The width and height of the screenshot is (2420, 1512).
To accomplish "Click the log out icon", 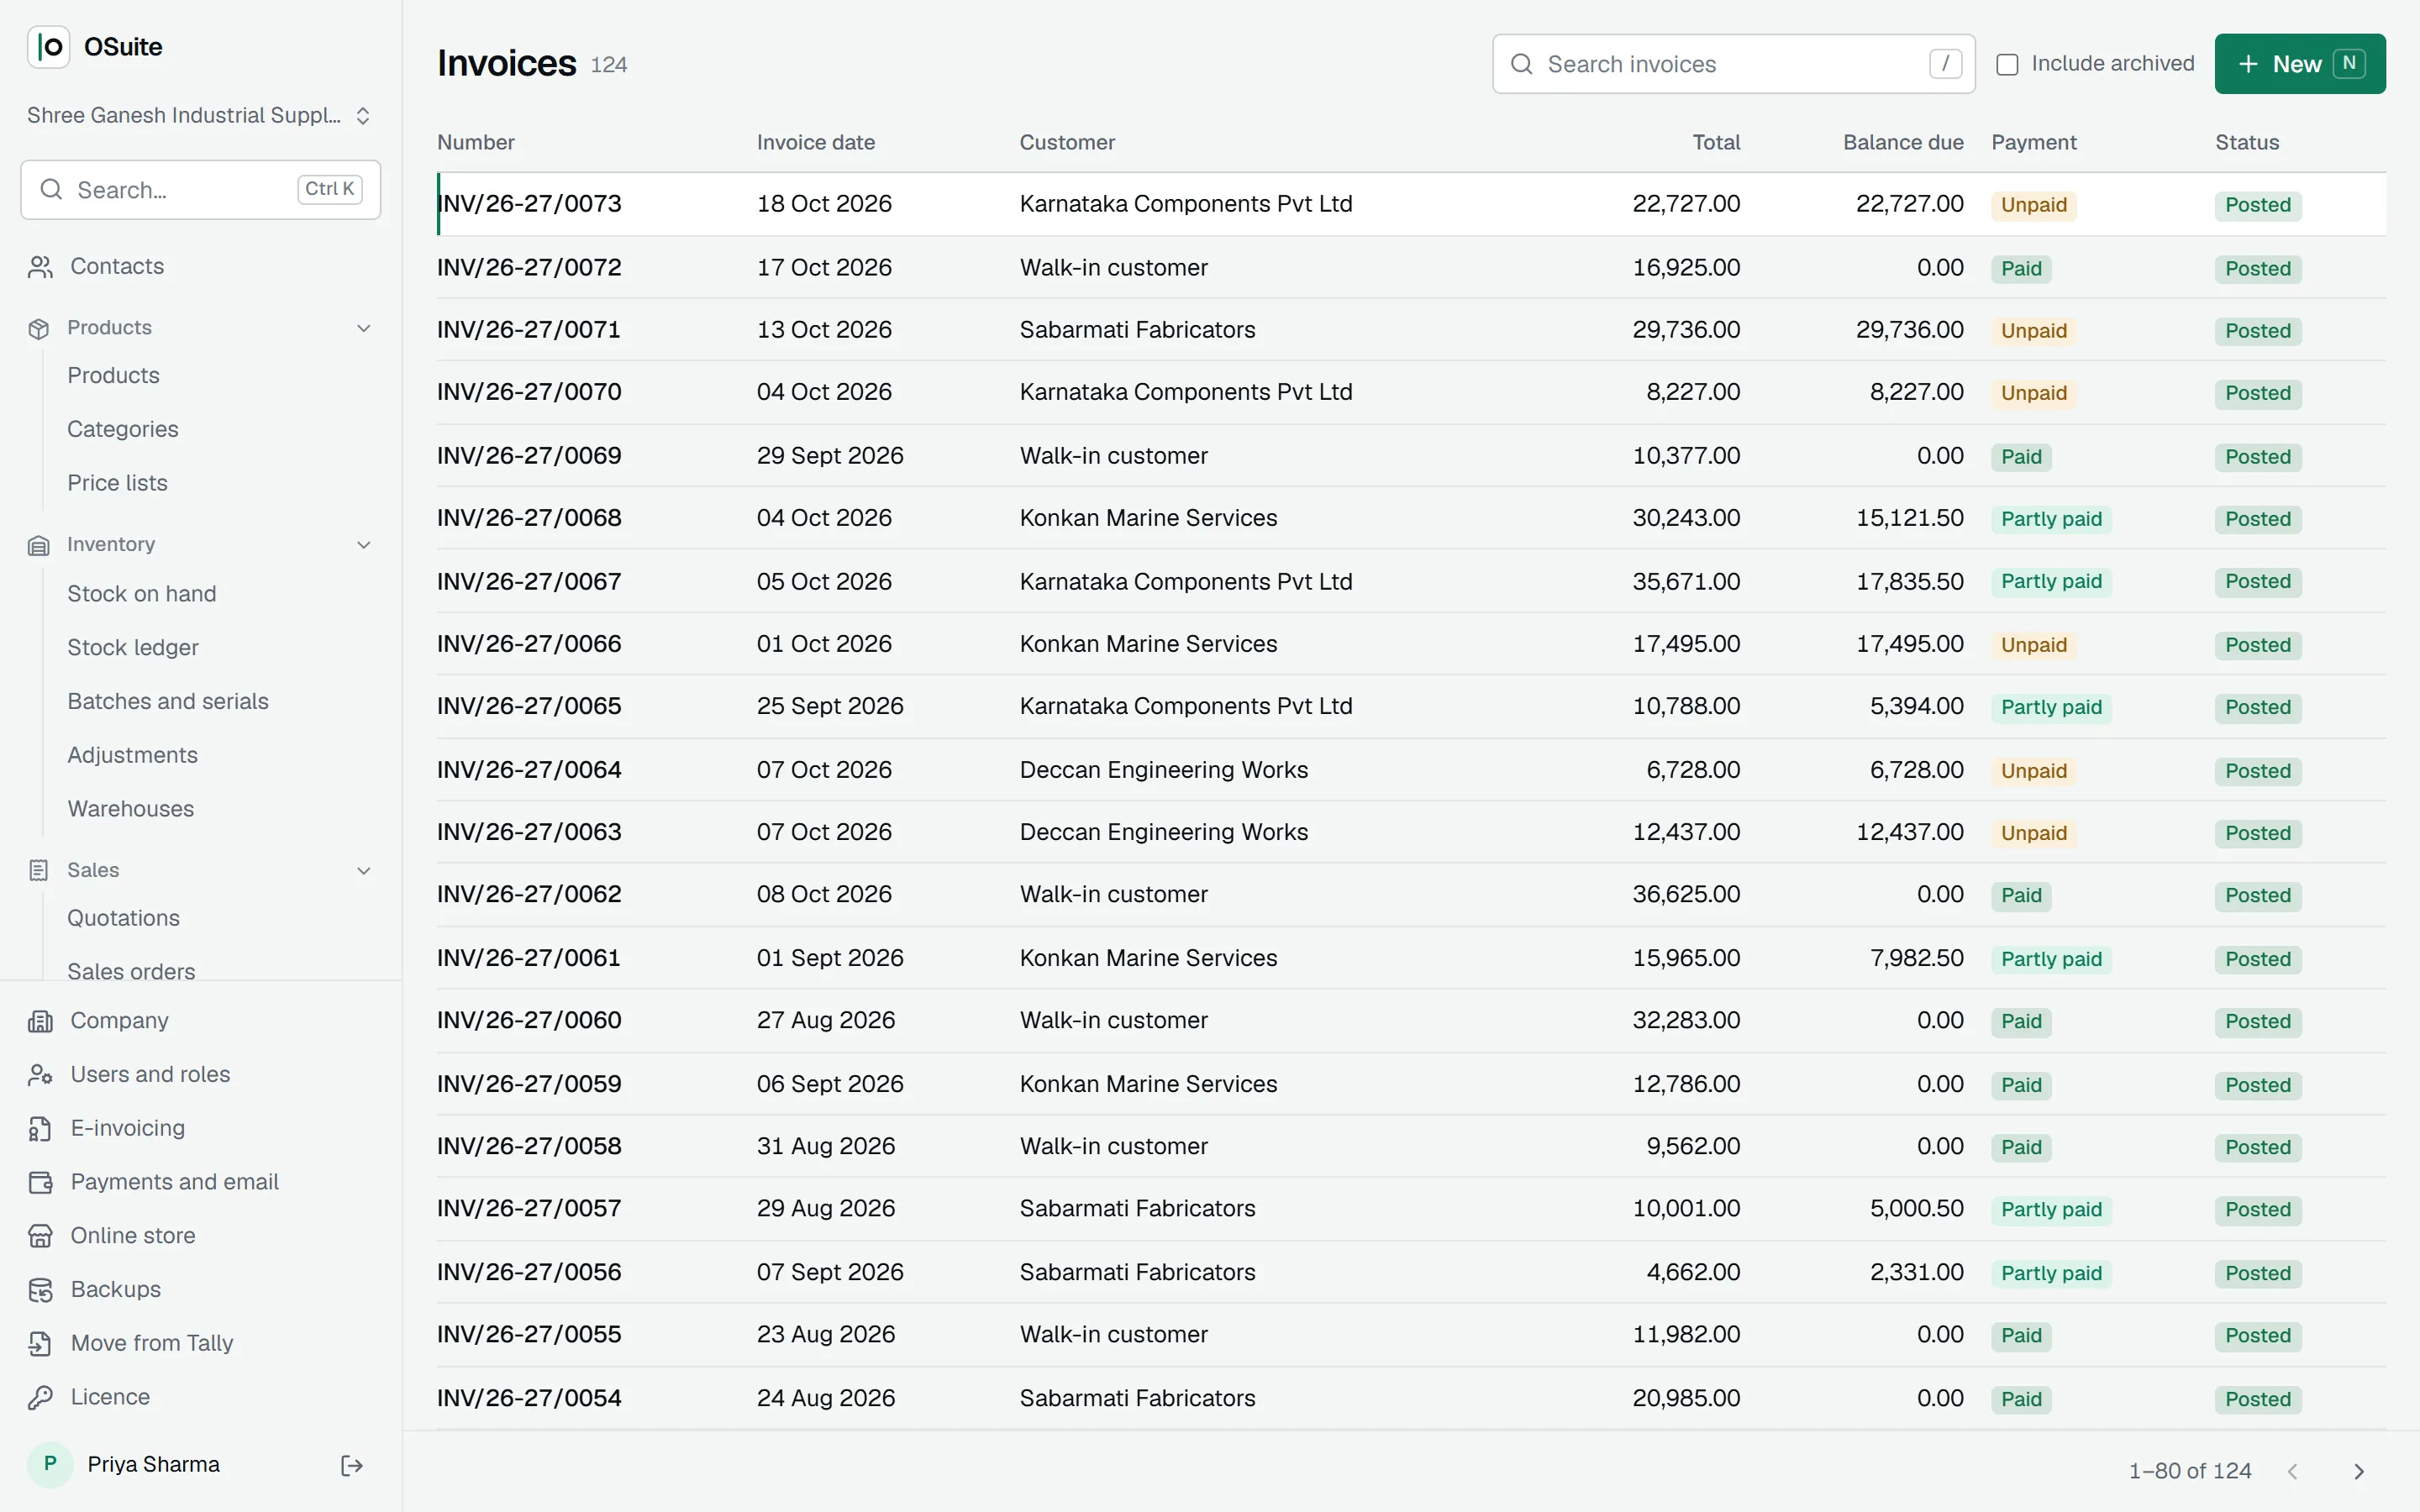I will point(351,1465).
